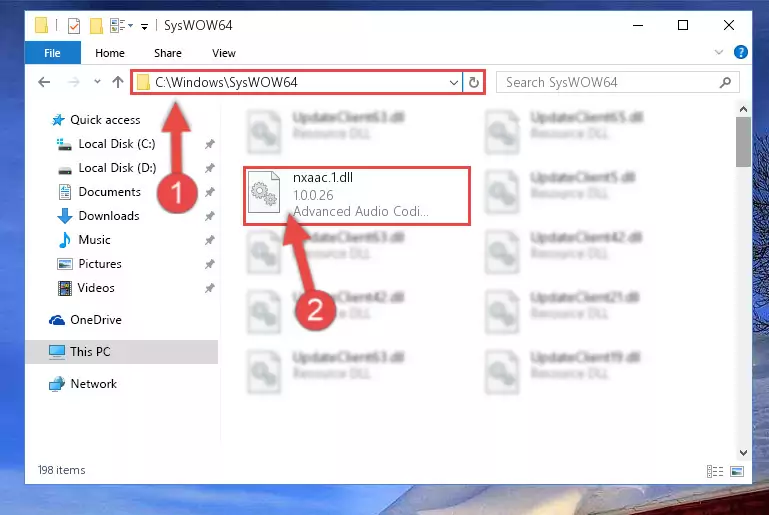Click the search magnifier icon
Image resolution: width=769 pixels, height=515 pixels.
[x=725, y=82]
